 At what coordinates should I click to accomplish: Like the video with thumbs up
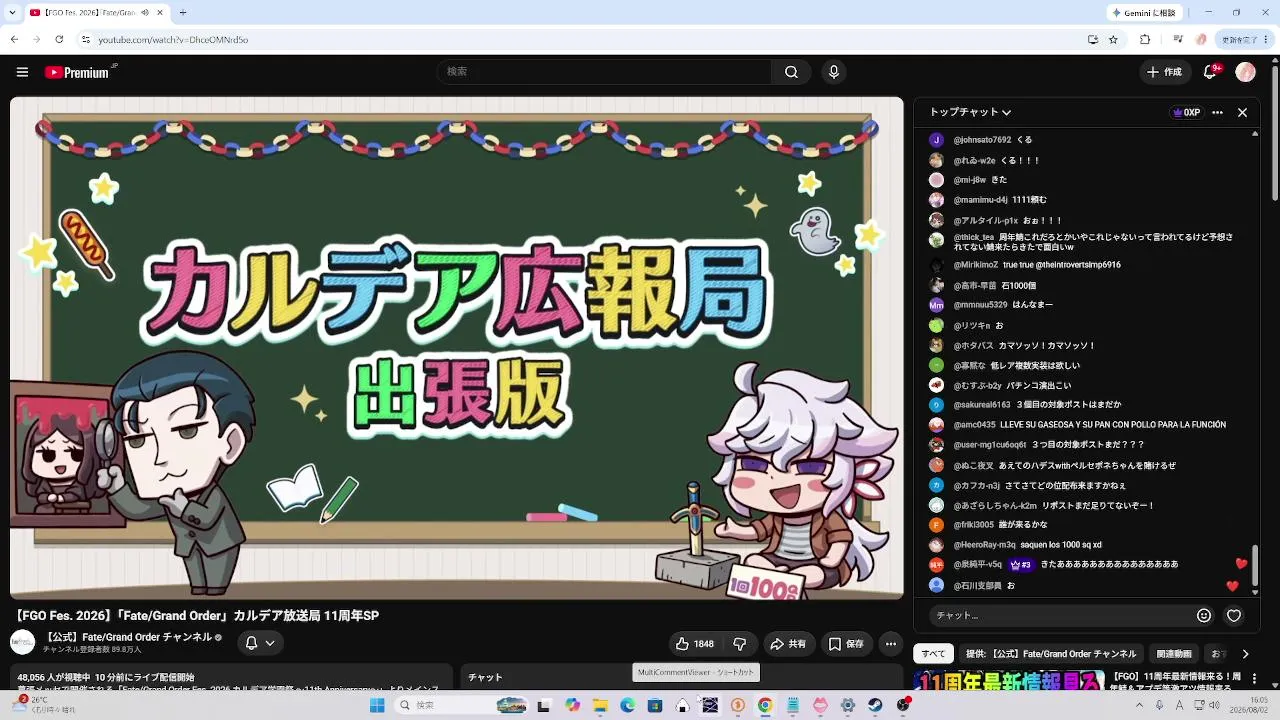tap(695, 644)
